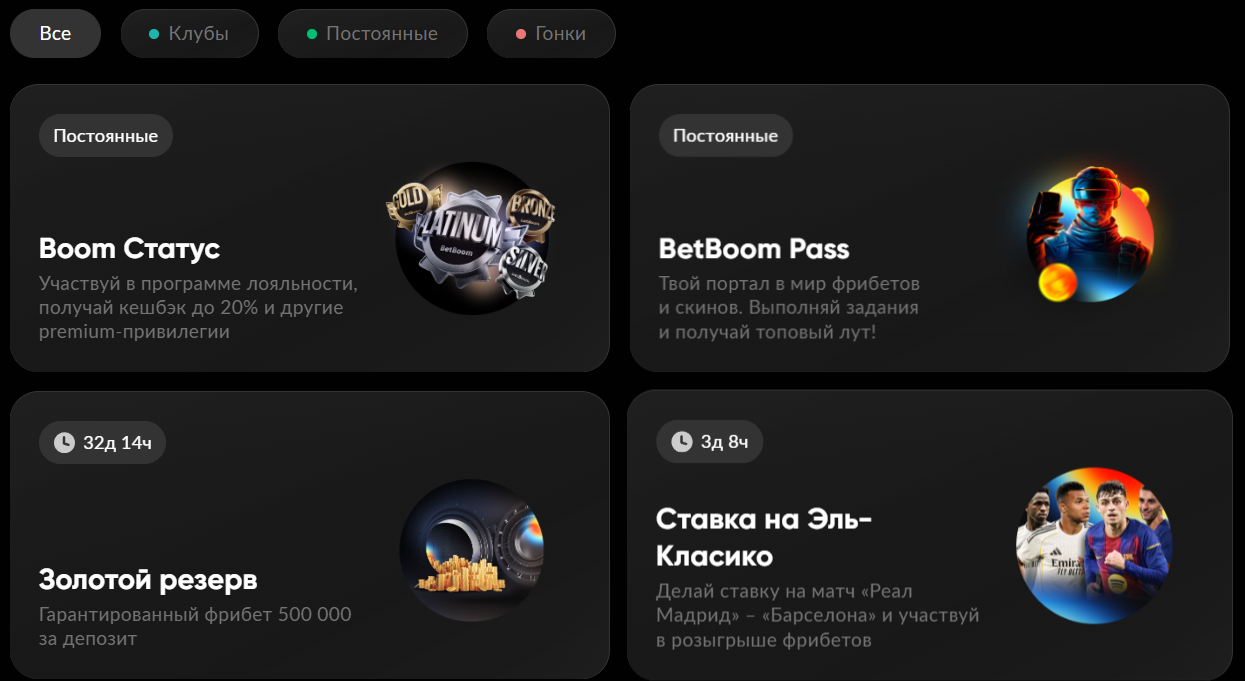Click the Boom Статус cashback description text
The width and height of the screenshot is (1245, 681).
198,307
